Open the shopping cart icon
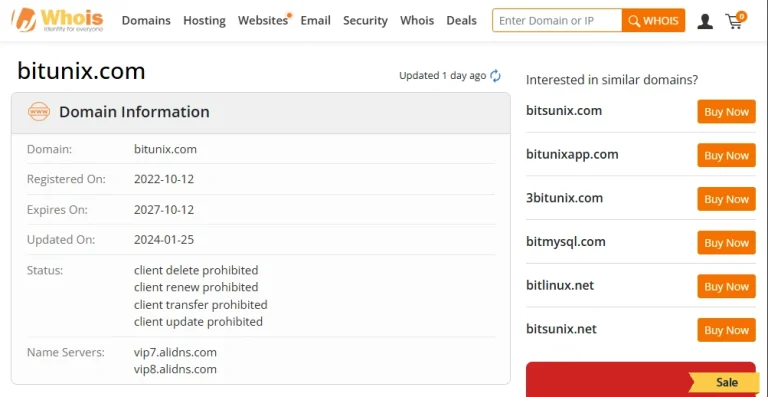The image size is (768, 397). (735, 21)
